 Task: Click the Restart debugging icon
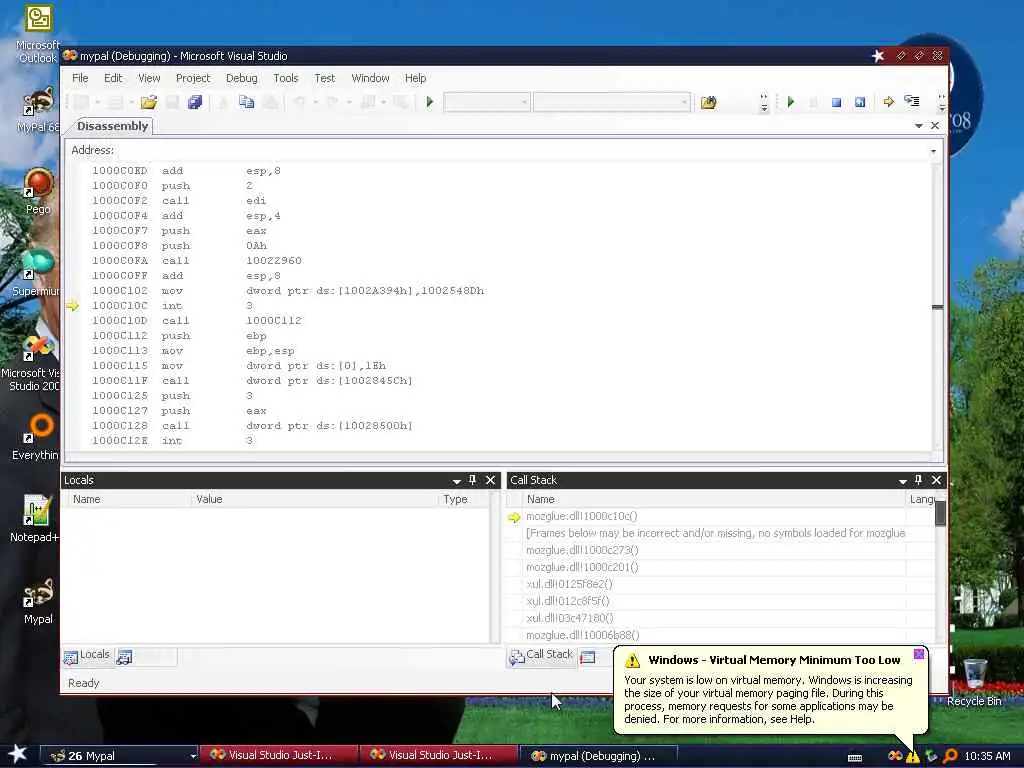click(x=859, y=103)
